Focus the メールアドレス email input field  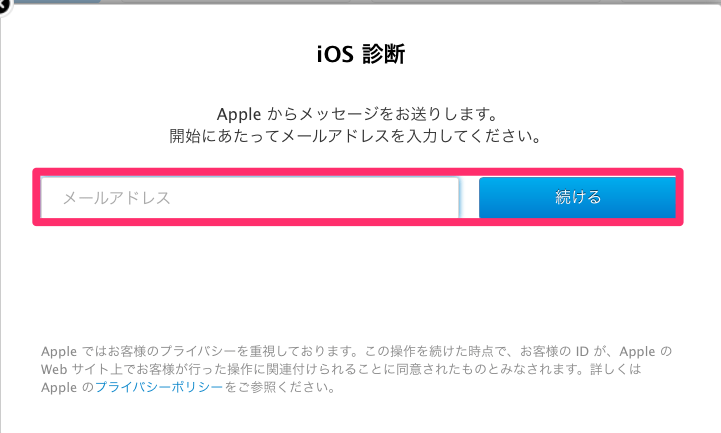pyautogui.click(x=250, y=198)
